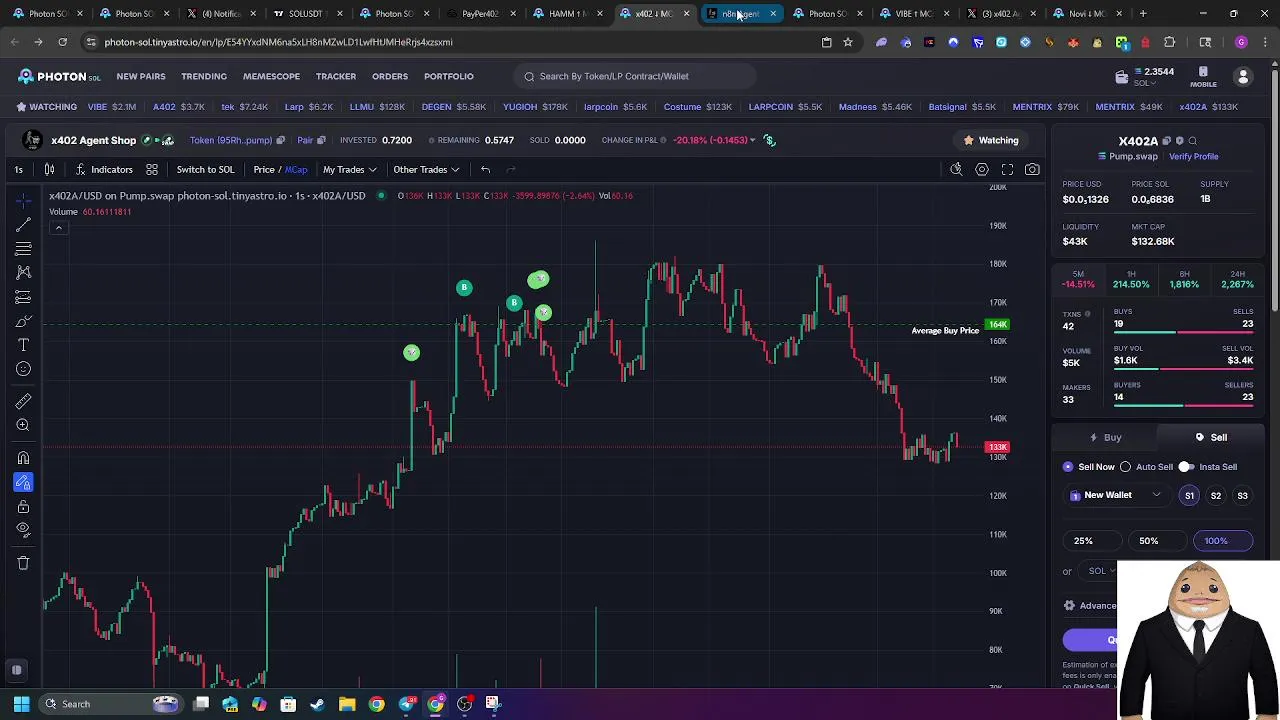Open the emoji icons tool
Image resolution: width=1280 pixels, height=720 pixels.
23,369
